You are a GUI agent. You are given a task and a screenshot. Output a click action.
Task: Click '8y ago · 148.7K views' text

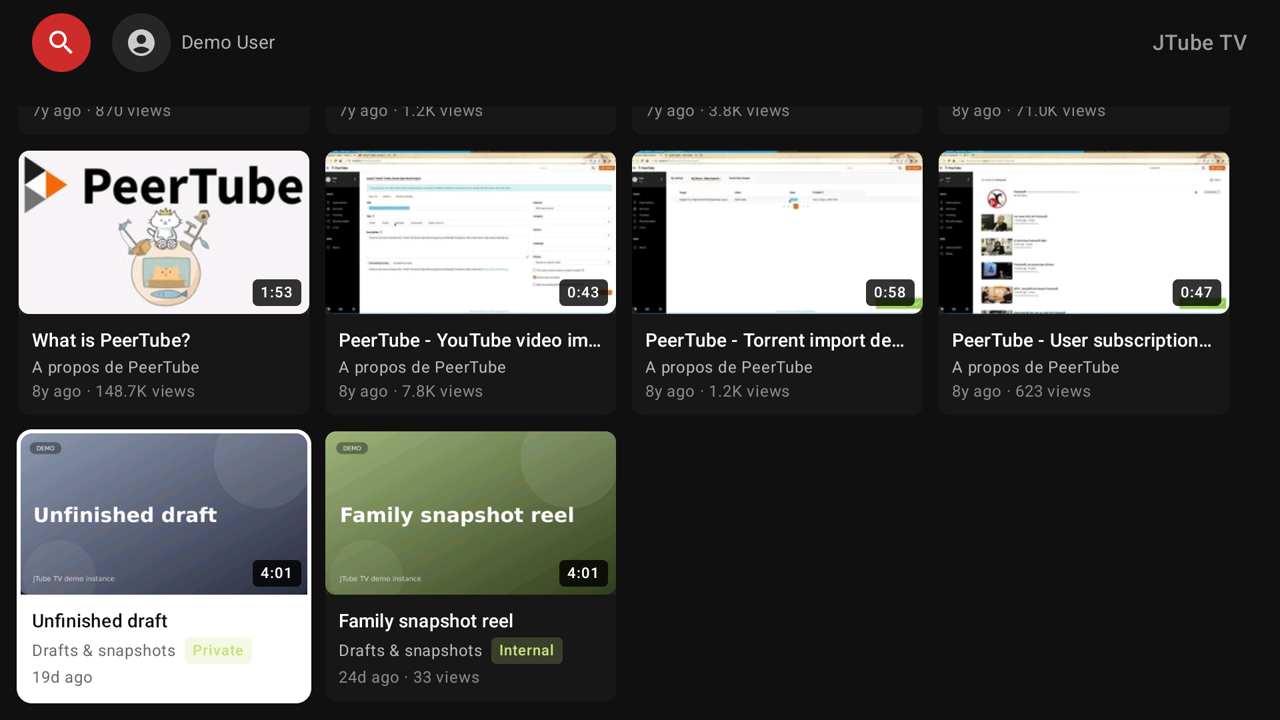coord(113,391)
